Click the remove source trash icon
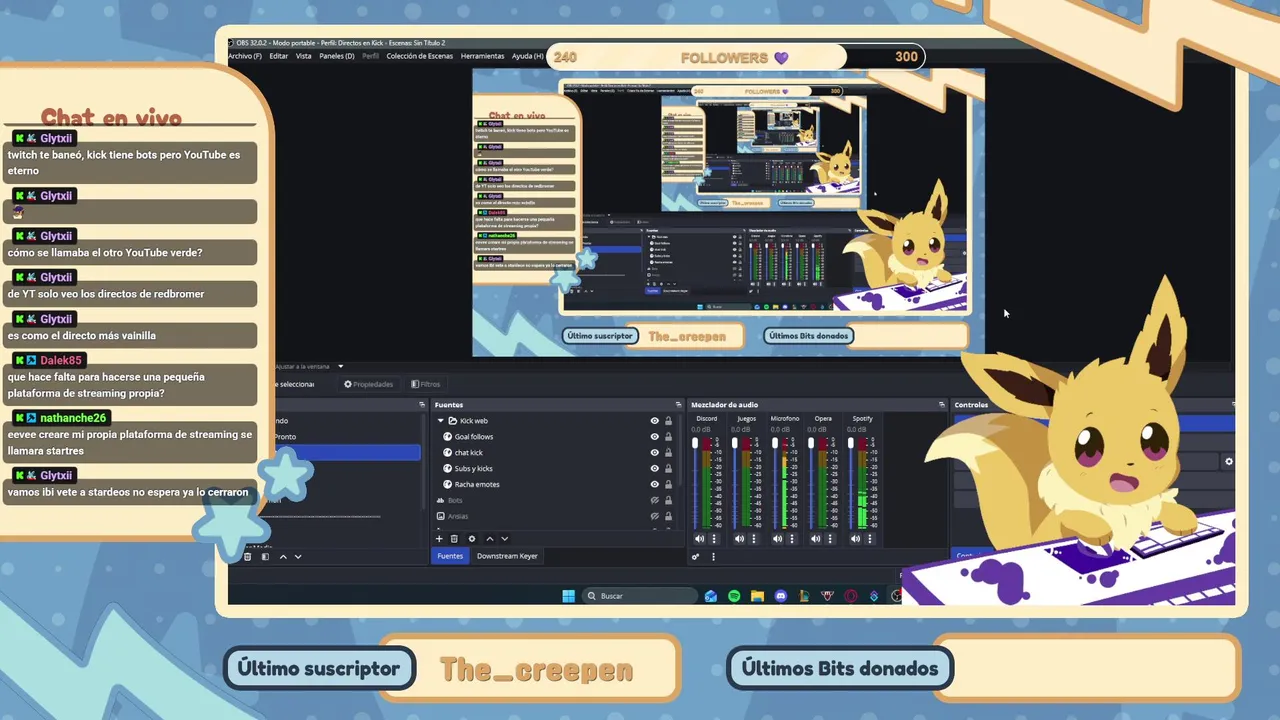This screenshot has width=1280, height=720. click(x=454, y=539)
